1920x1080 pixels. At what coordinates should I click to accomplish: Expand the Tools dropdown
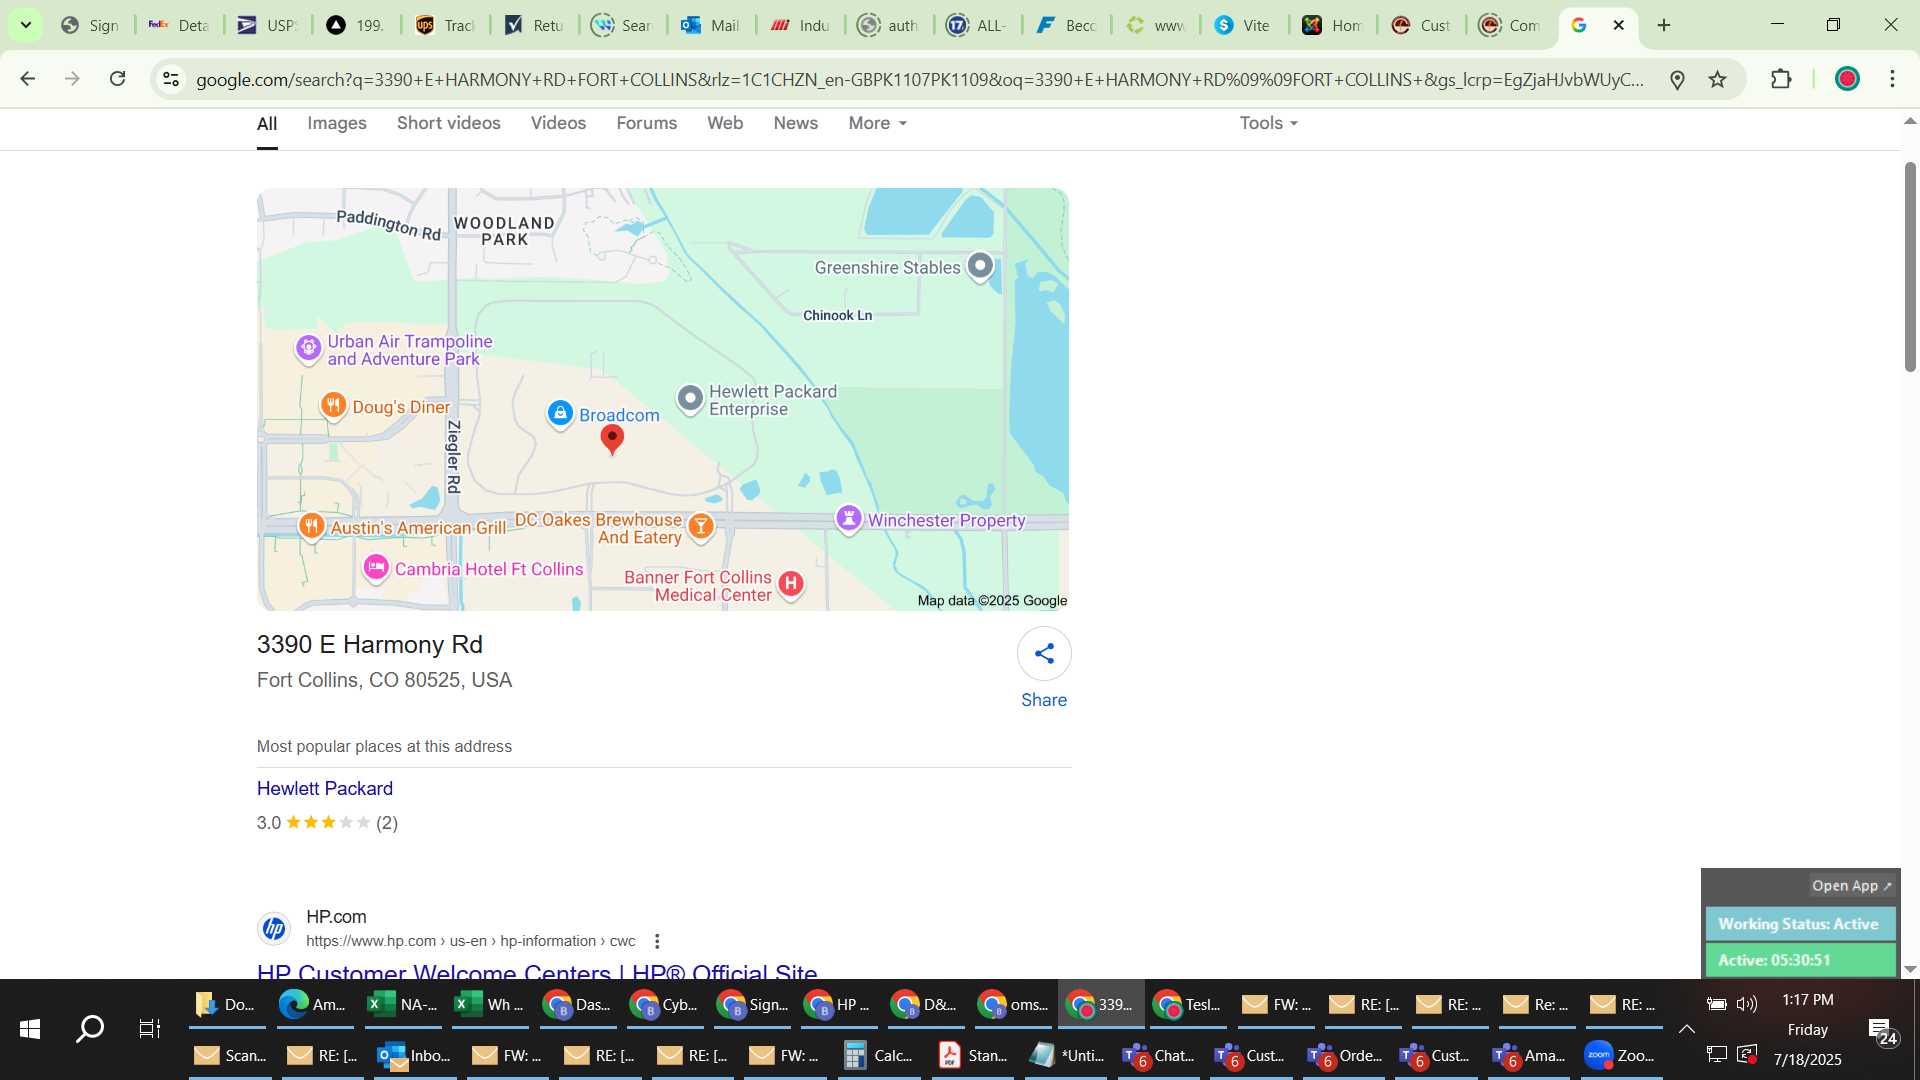pos(1269,123)
